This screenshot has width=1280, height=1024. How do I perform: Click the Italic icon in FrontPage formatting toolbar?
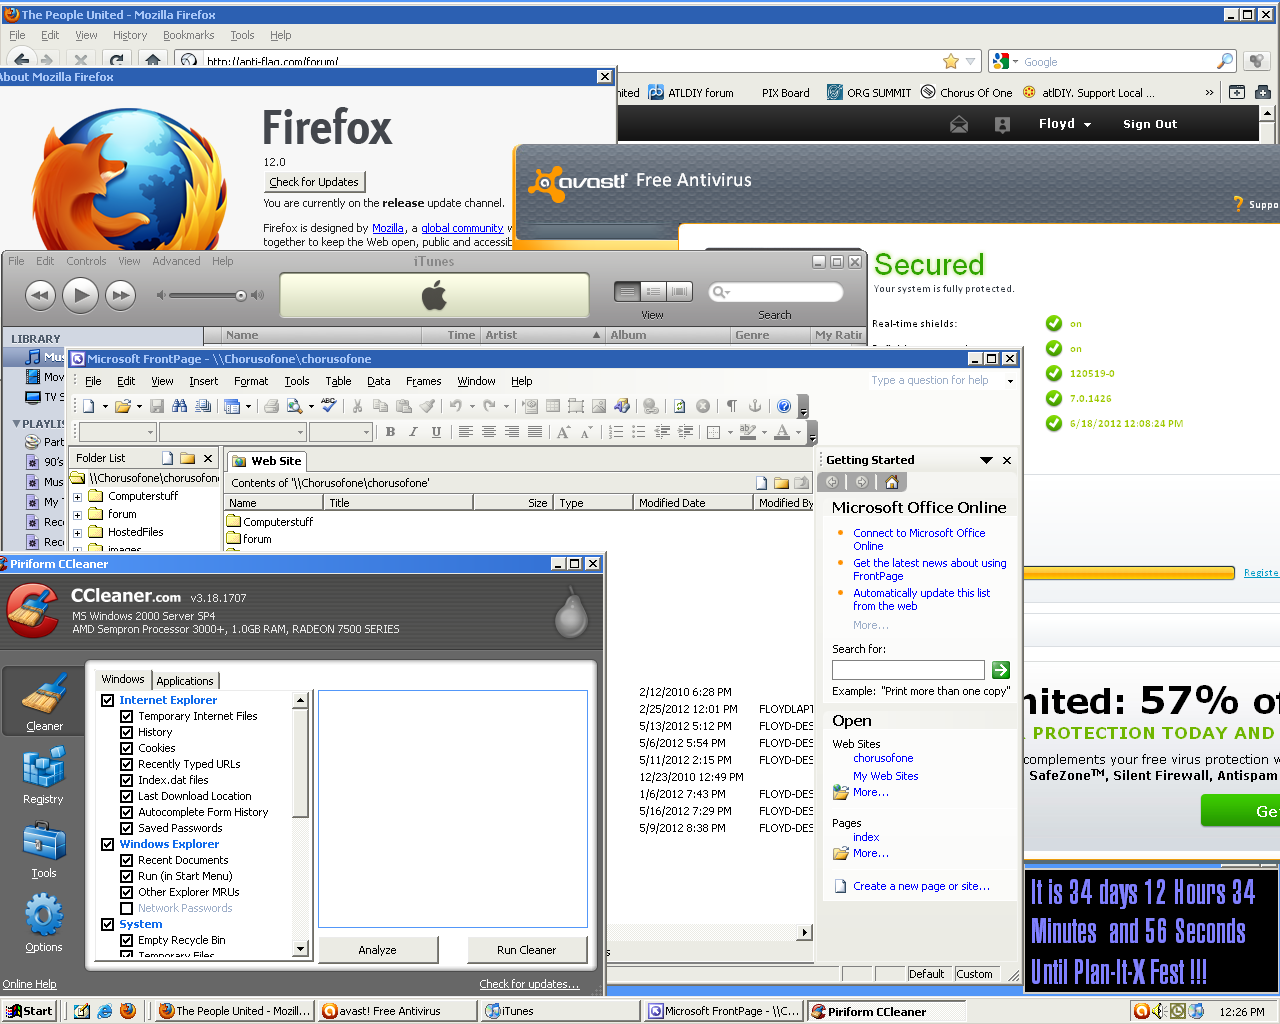click(x=413, y=432)
